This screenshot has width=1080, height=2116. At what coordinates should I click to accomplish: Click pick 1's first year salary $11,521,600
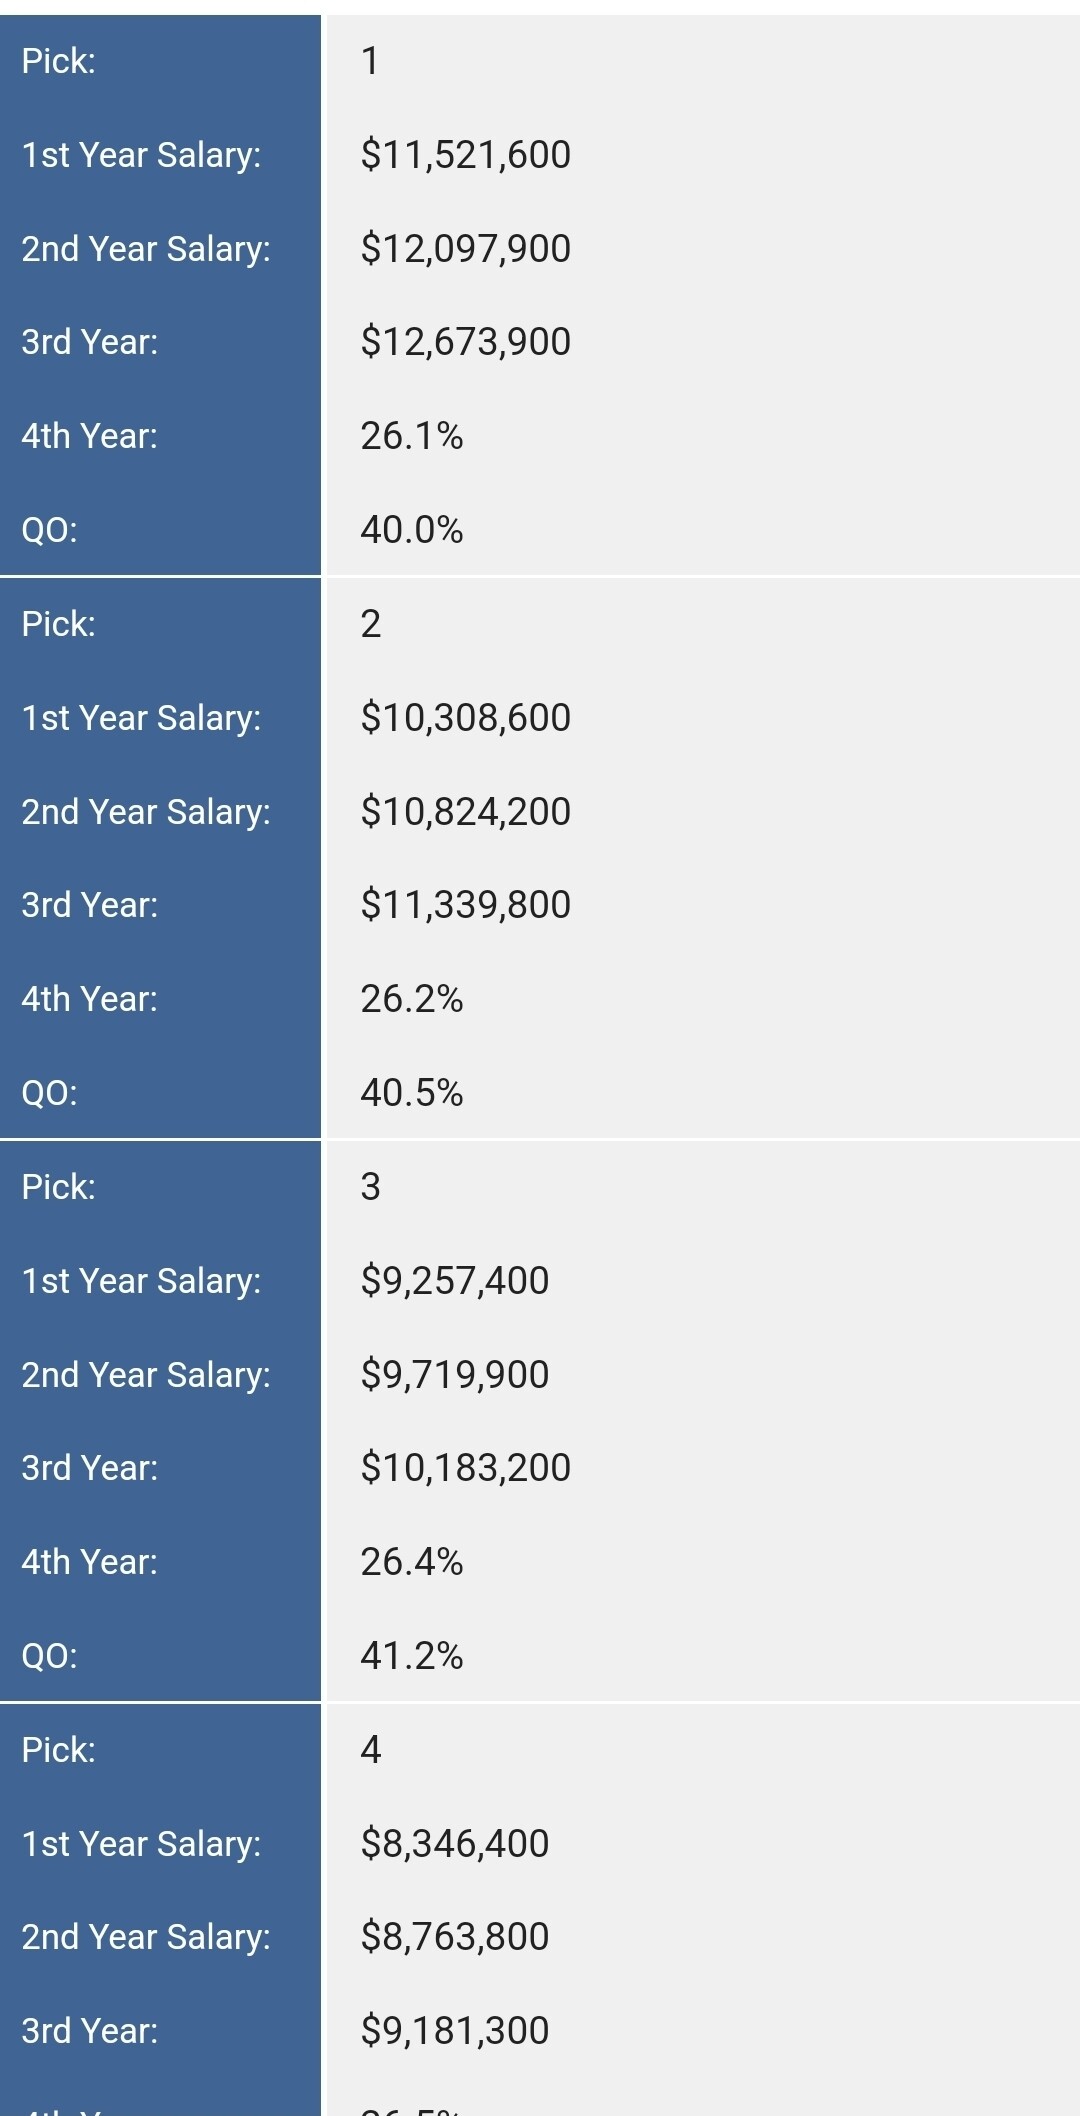click(465, 155)
